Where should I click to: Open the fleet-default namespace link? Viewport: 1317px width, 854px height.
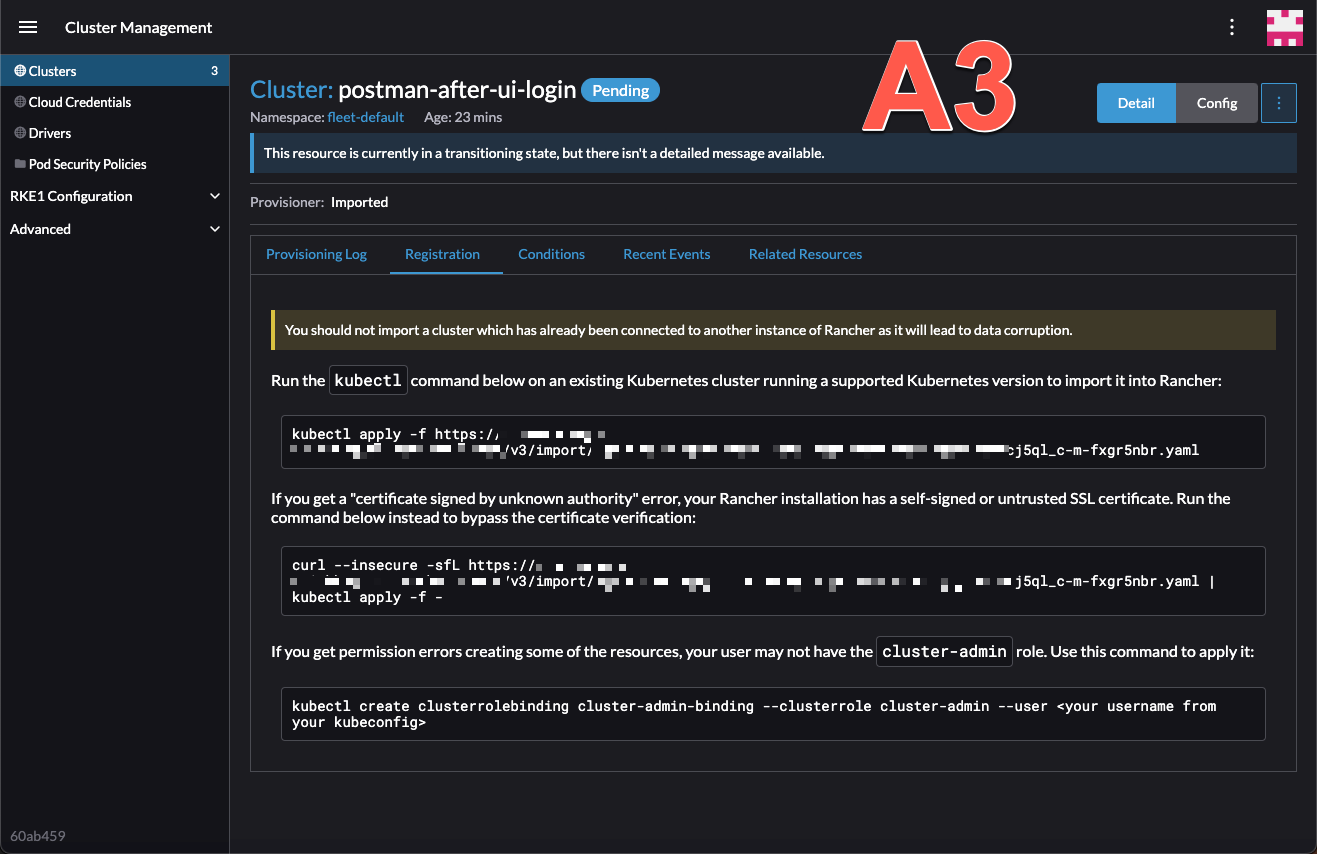coord(365,117)
